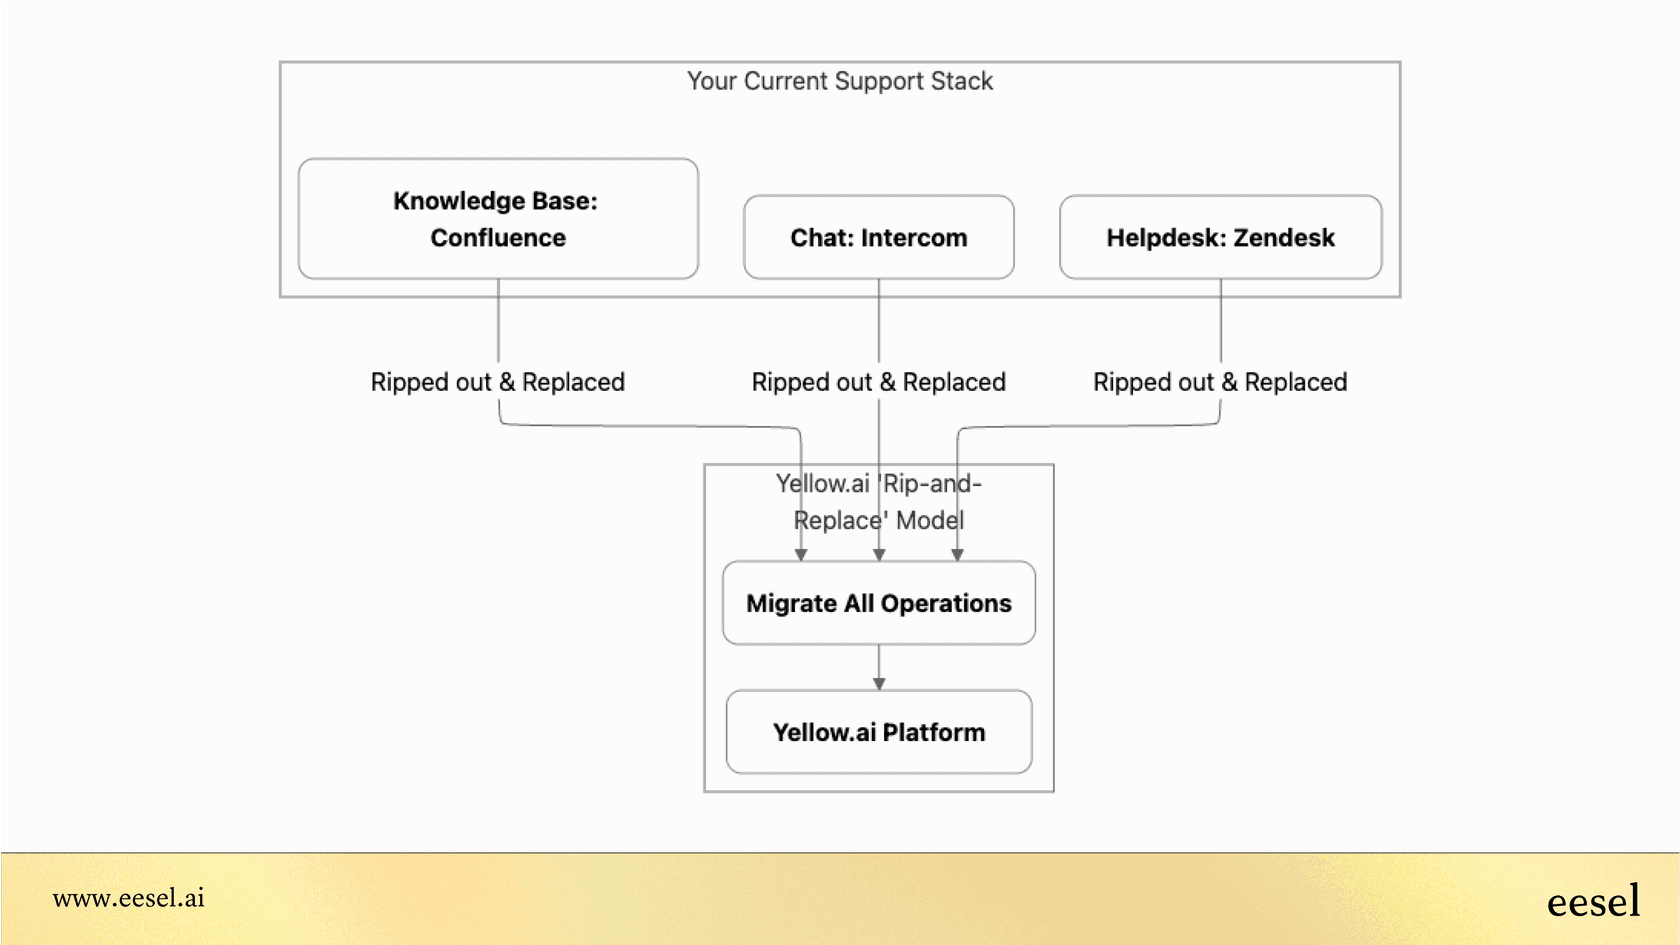Image resolution: width=1680 pixels, height=945 pixels.
Task: Click the Confluence connector's arrowhead at Migrate All Operations
Action: pos(801,555)
